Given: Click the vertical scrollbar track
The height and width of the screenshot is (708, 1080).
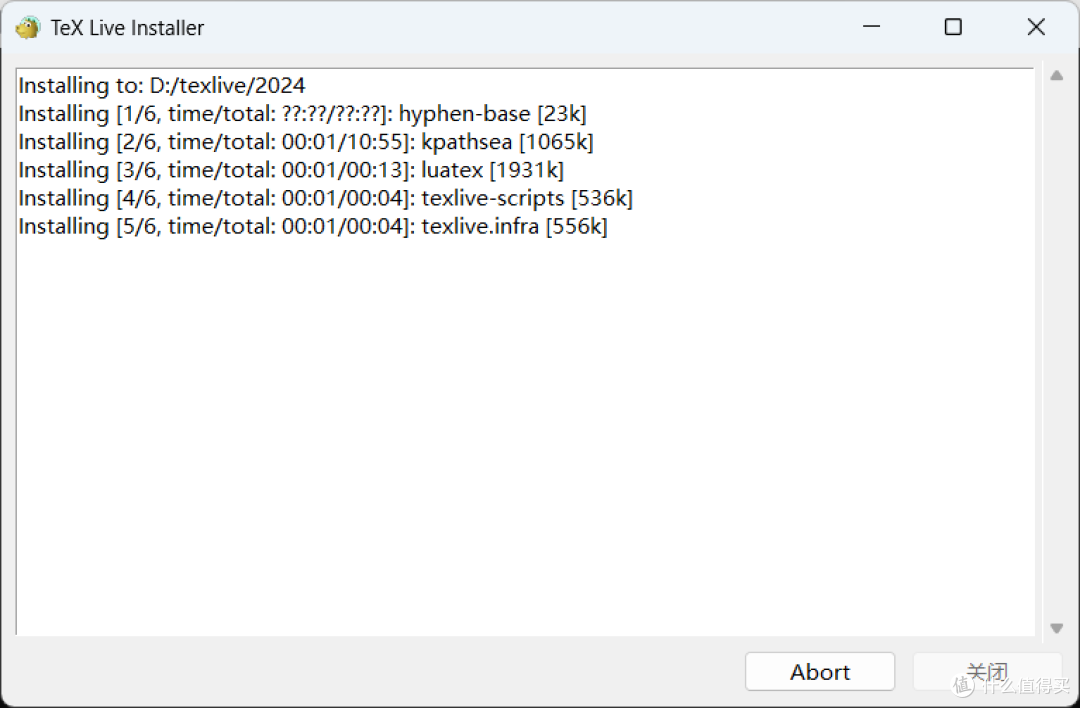Looking at the screenshot, I should [x=1057, y=351].
